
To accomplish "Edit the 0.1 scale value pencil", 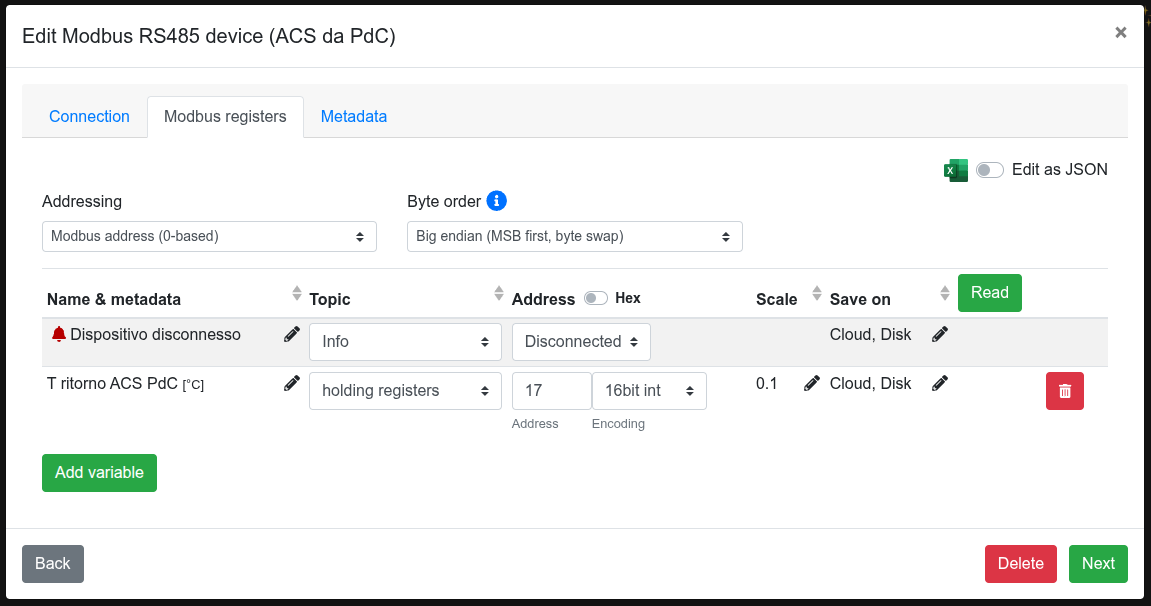I will pyautogui.click(x=812, y=383).
